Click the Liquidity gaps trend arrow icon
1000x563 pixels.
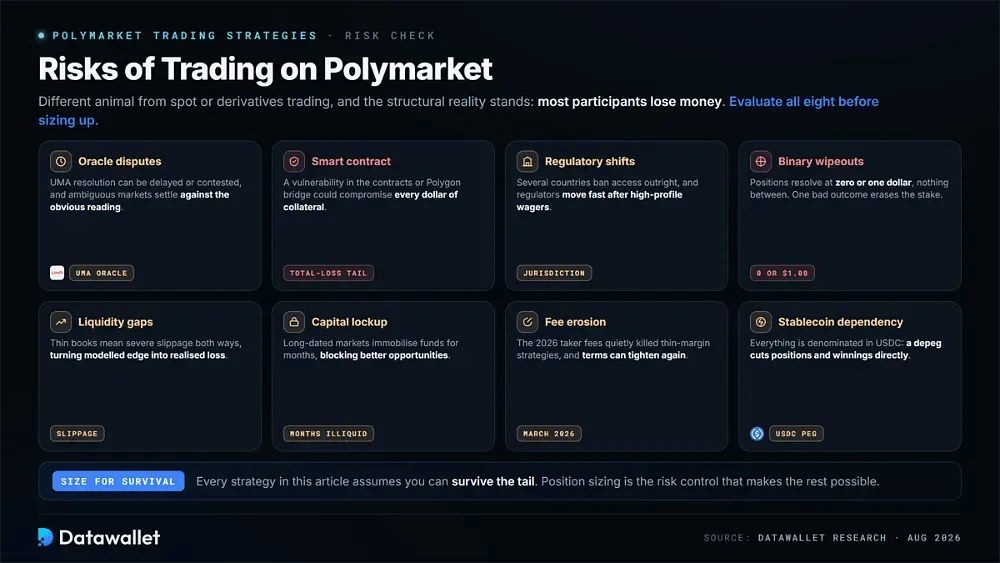(x=61, y=322)
